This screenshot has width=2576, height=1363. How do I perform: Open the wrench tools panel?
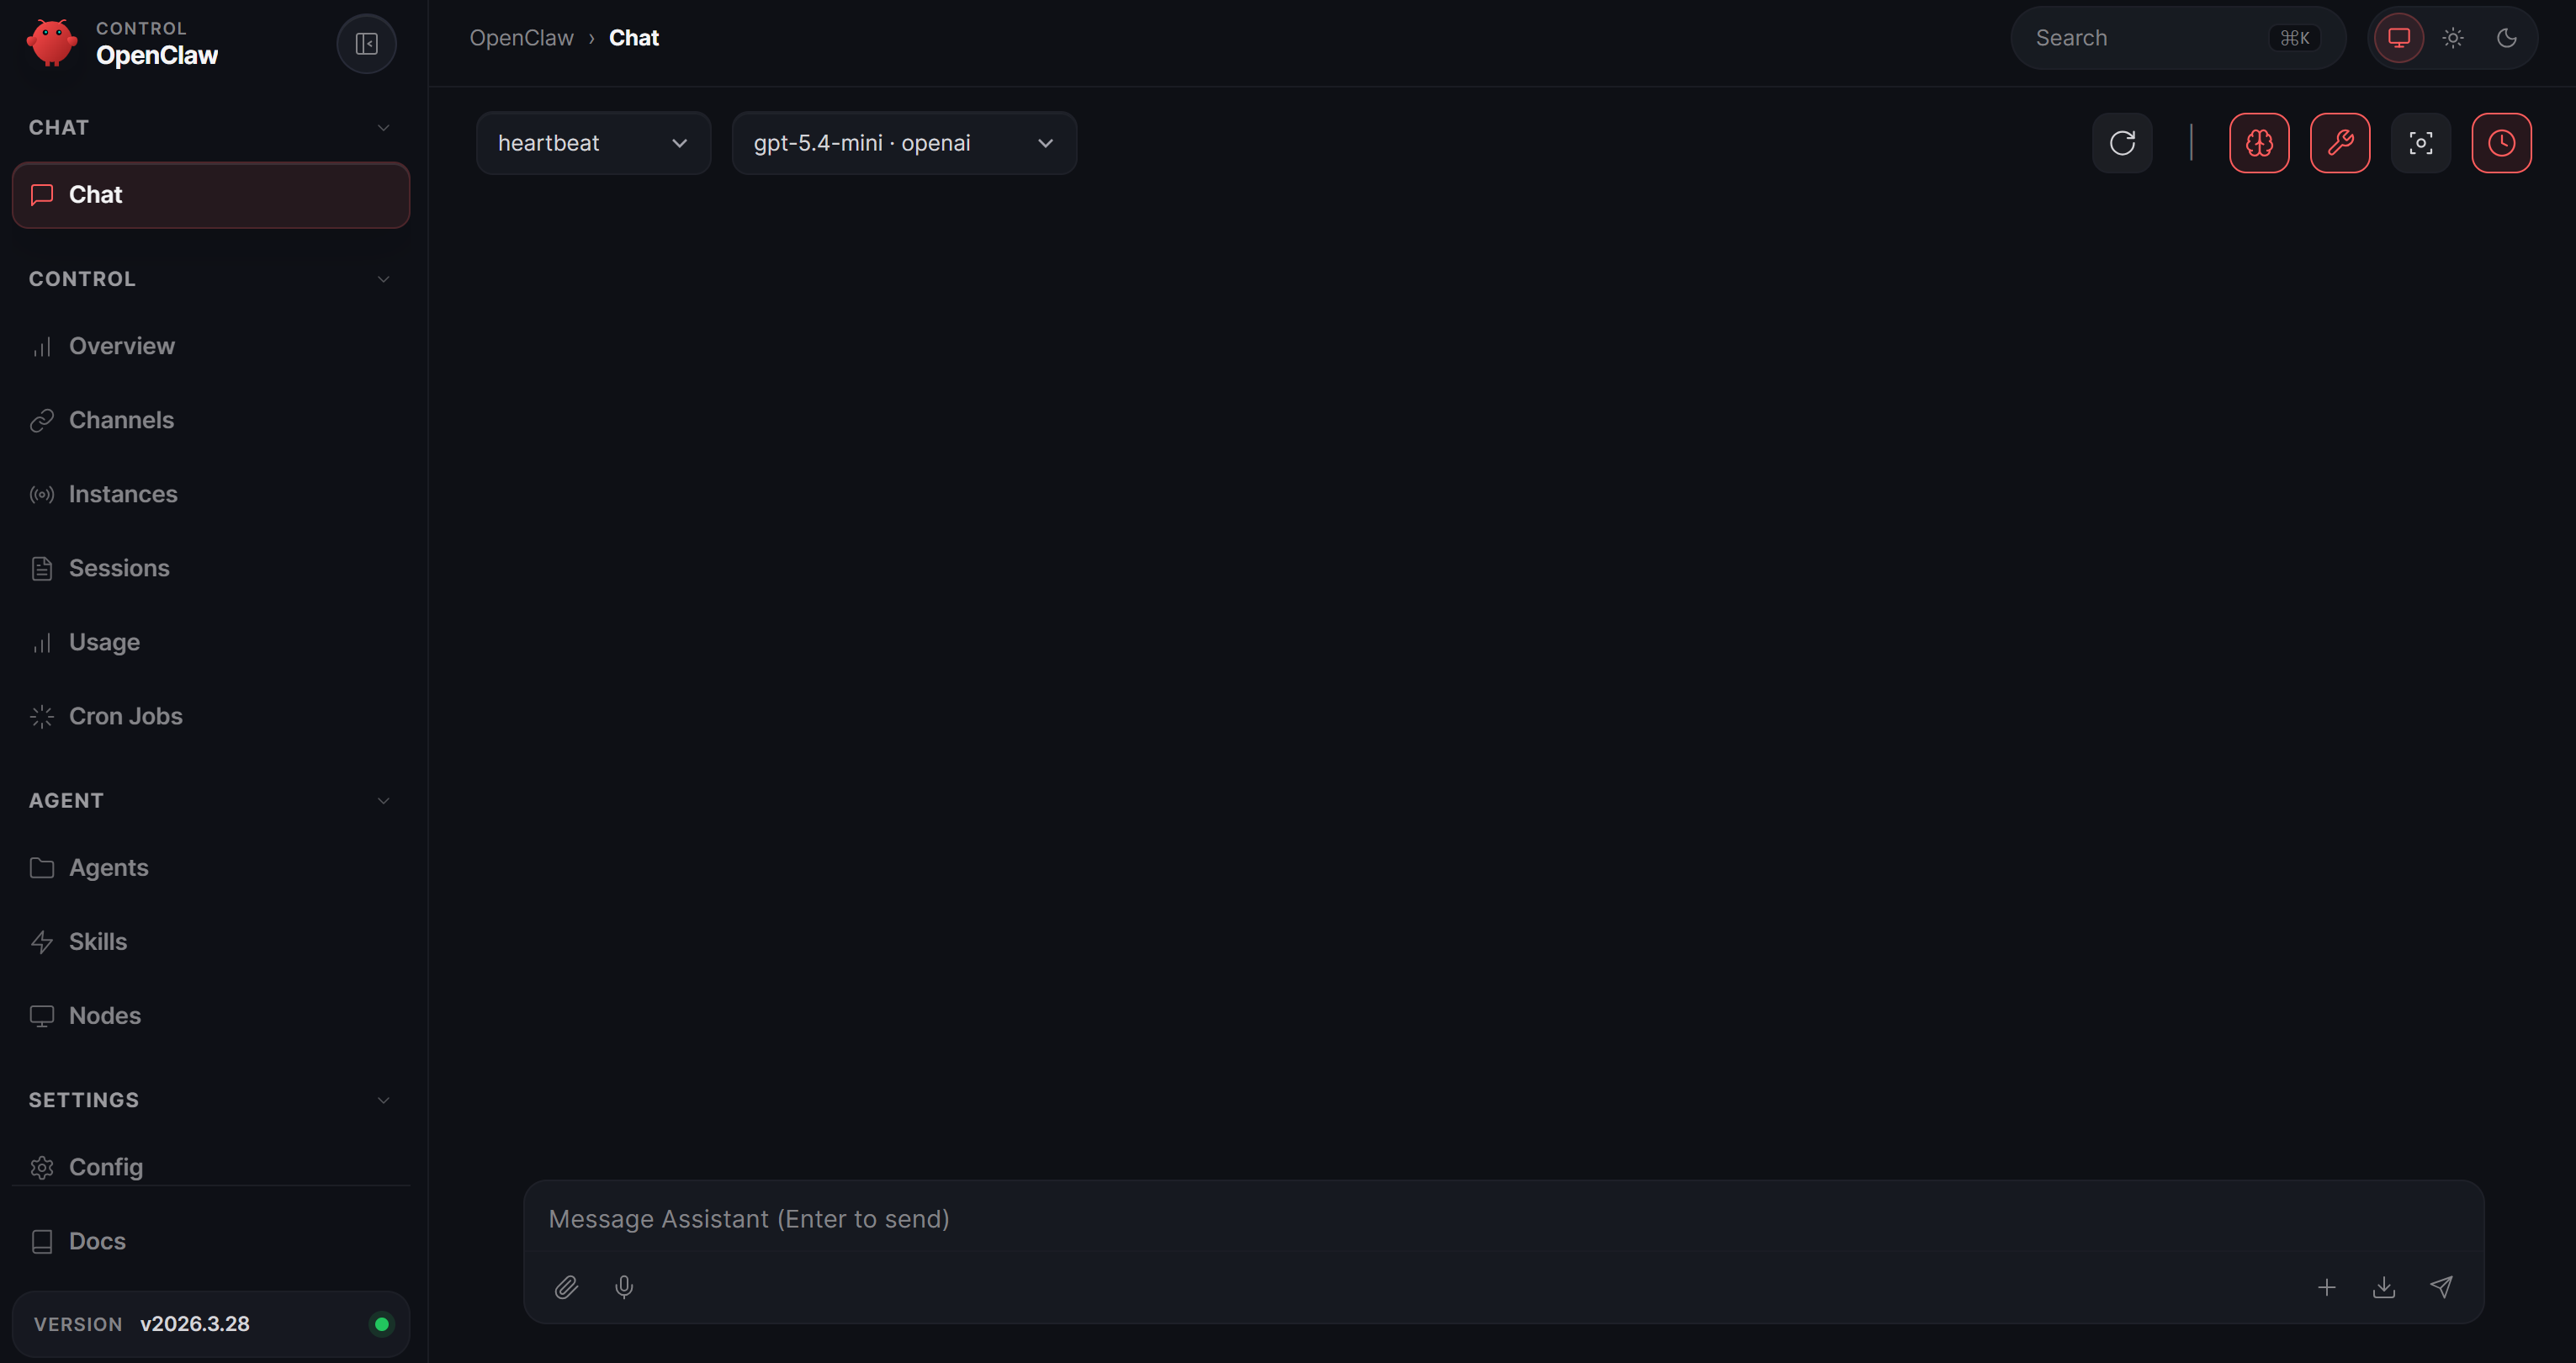pyautogui.click(x=2340, y=142)
